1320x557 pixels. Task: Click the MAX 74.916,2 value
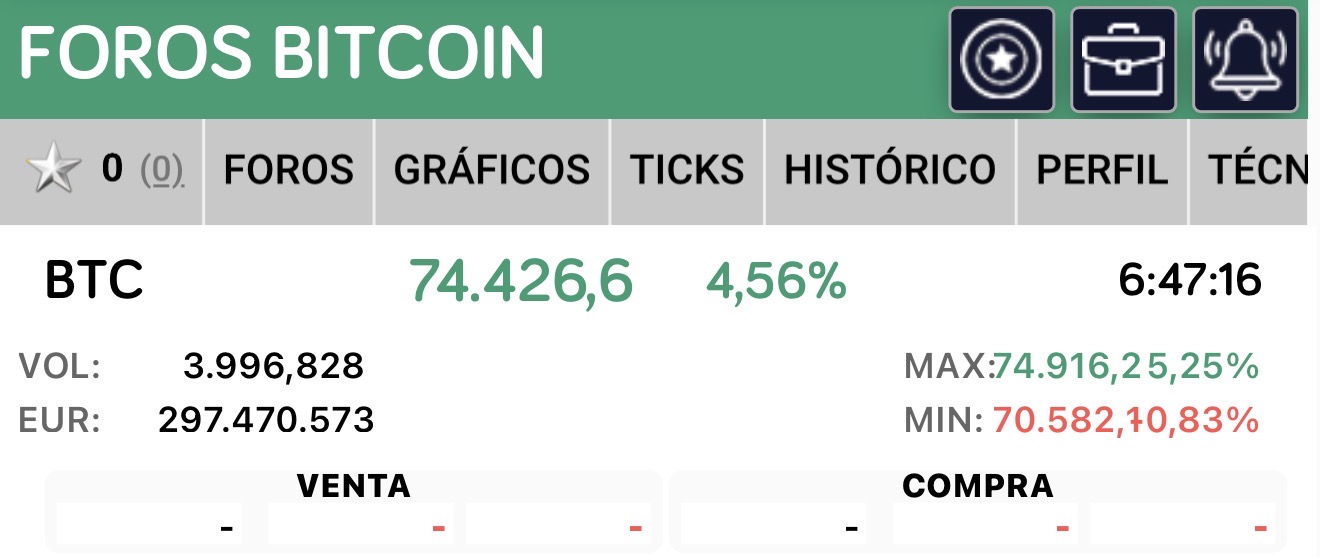click(x=1066, y=367)
